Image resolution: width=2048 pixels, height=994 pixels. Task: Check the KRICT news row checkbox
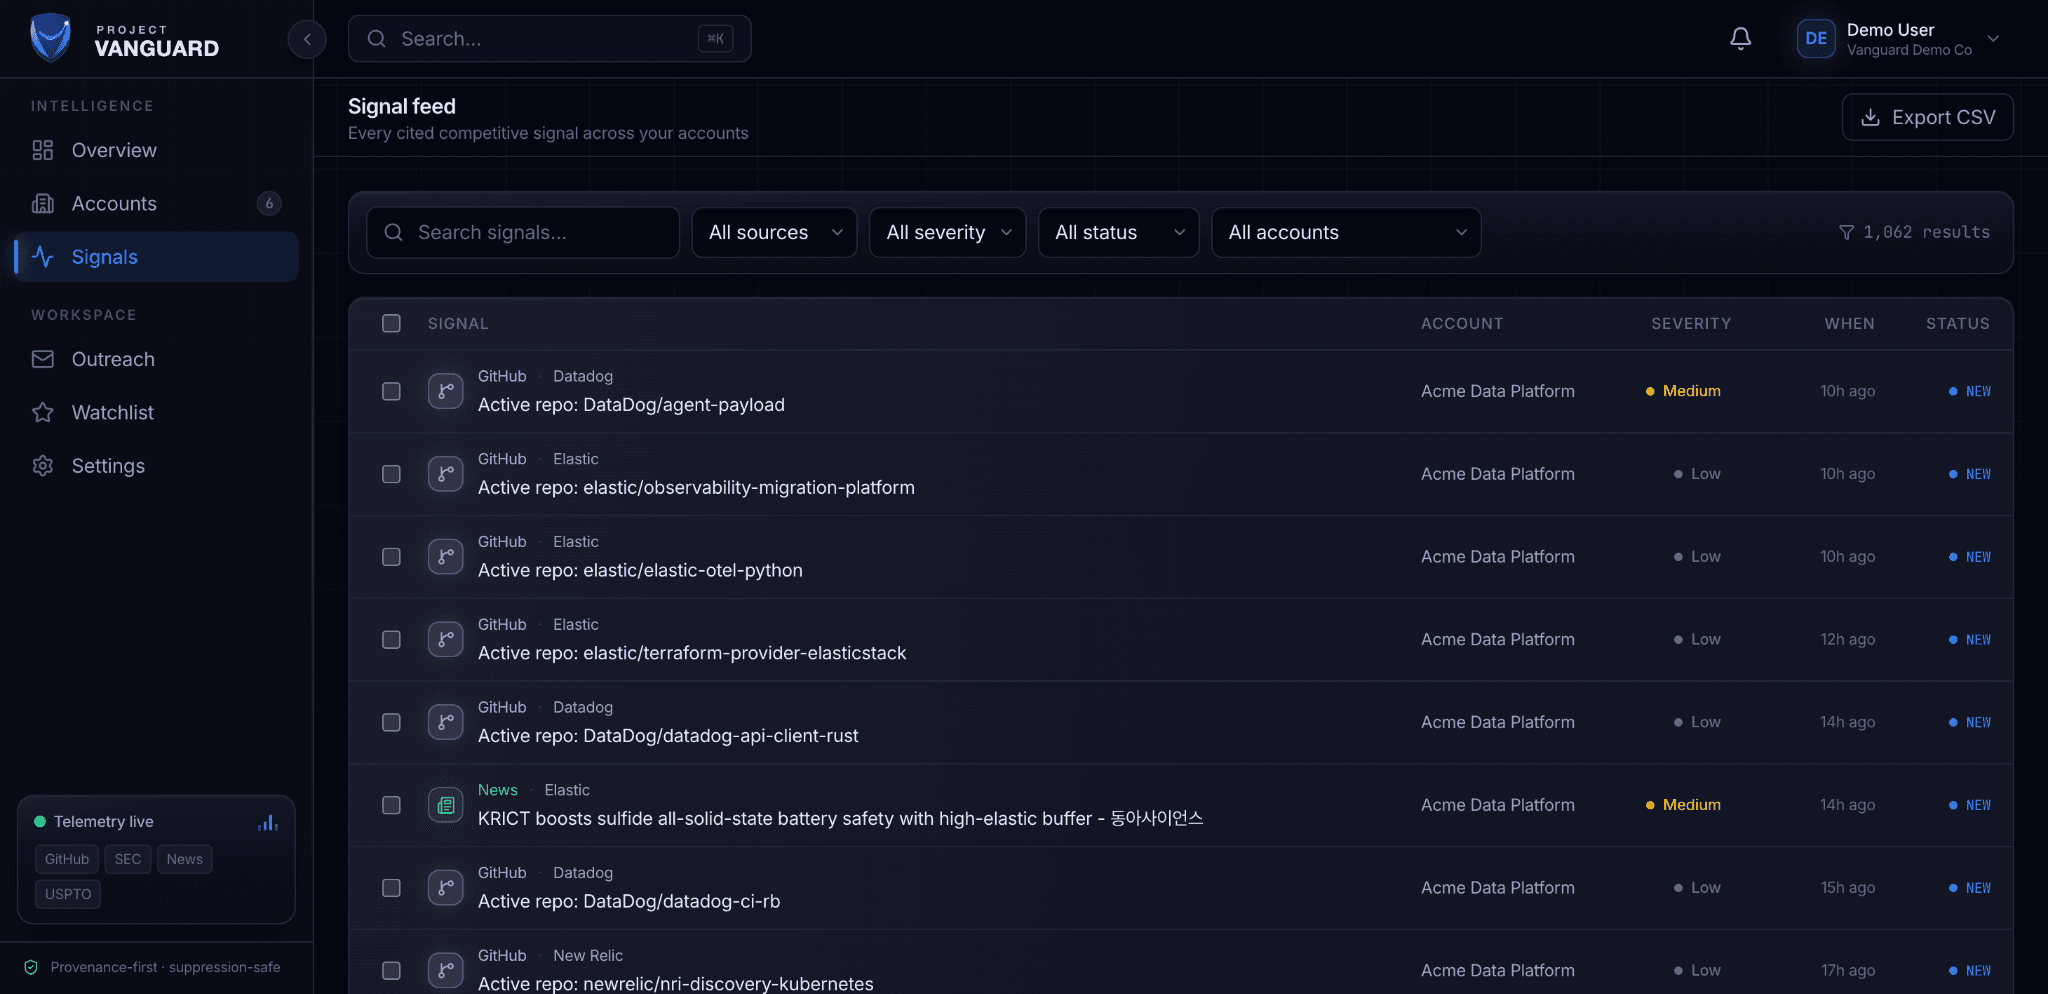point(391,805)
